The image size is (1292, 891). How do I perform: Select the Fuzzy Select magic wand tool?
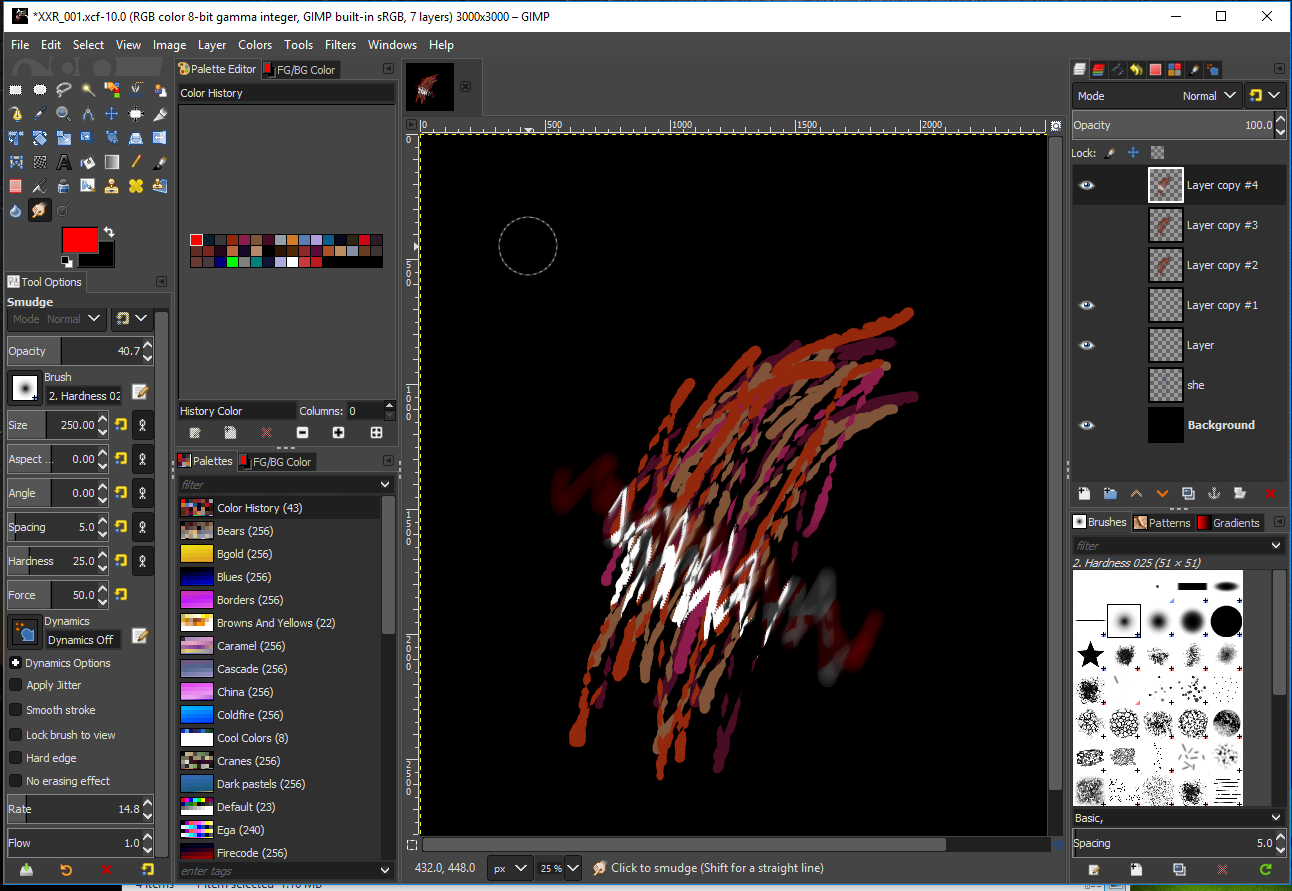click(x=88, y=90)
